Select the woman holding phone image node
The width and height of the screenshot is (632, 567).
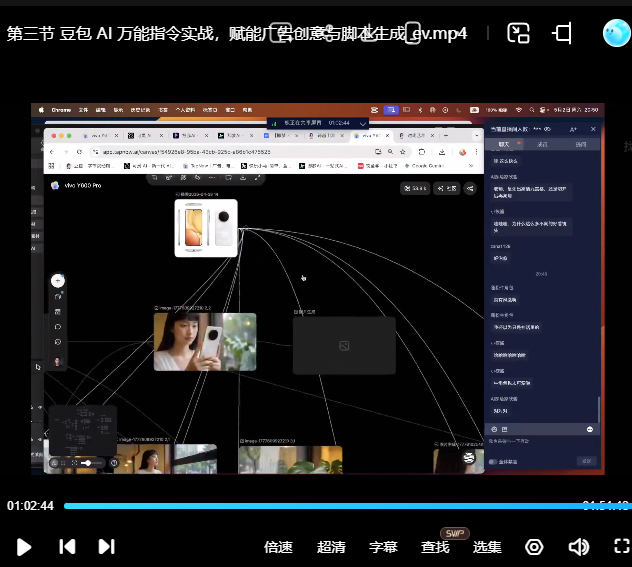tap(205, 342)
